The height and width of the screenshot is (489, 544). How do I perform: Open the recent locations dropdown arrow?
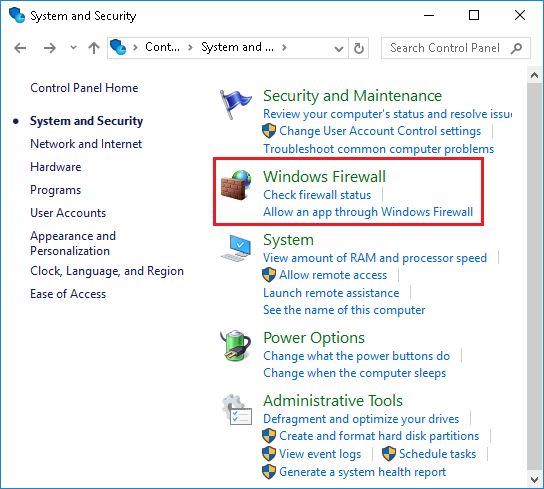pyautogui.click(x=73, y=48)
